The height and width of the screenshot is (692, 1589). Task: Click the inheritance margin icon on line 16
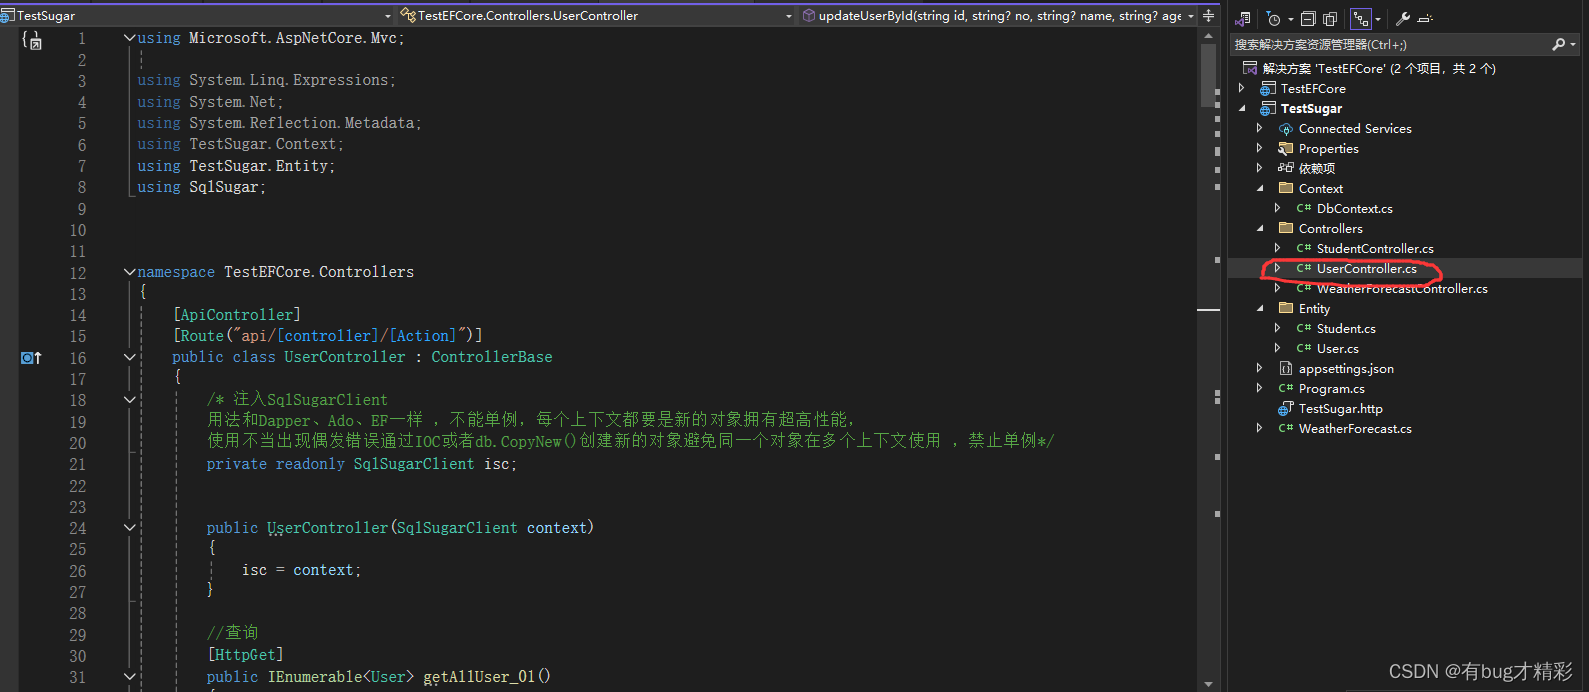31,358
